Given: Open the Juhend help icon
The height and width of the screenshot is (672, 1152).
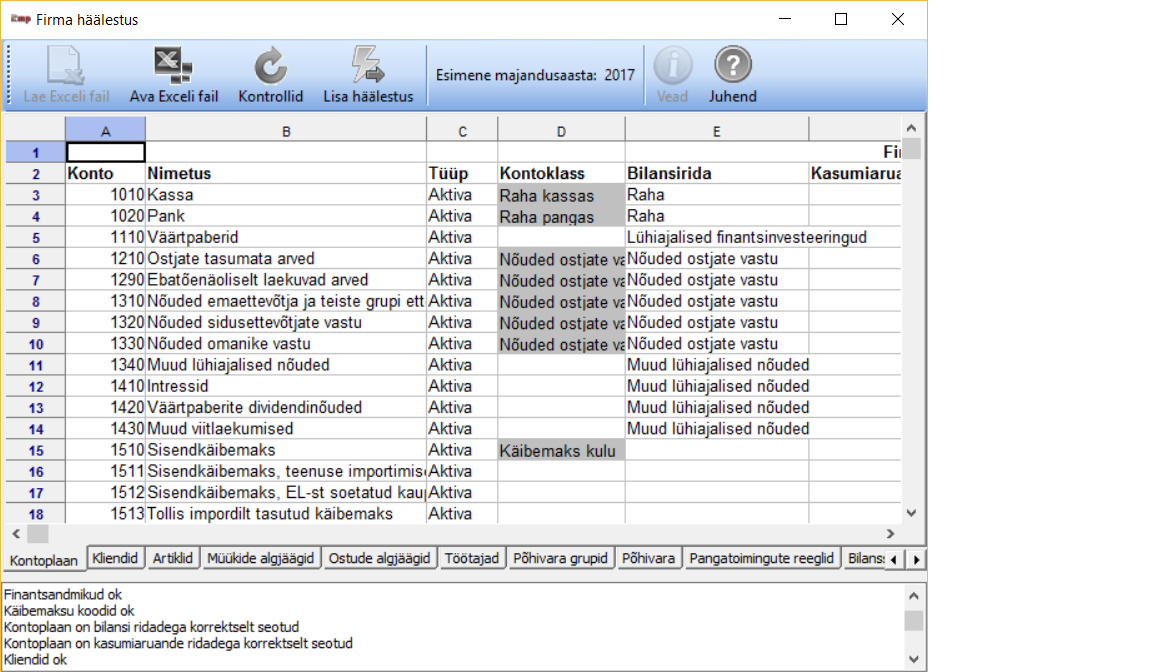Looking at the screenshot, I should point(732,67).
